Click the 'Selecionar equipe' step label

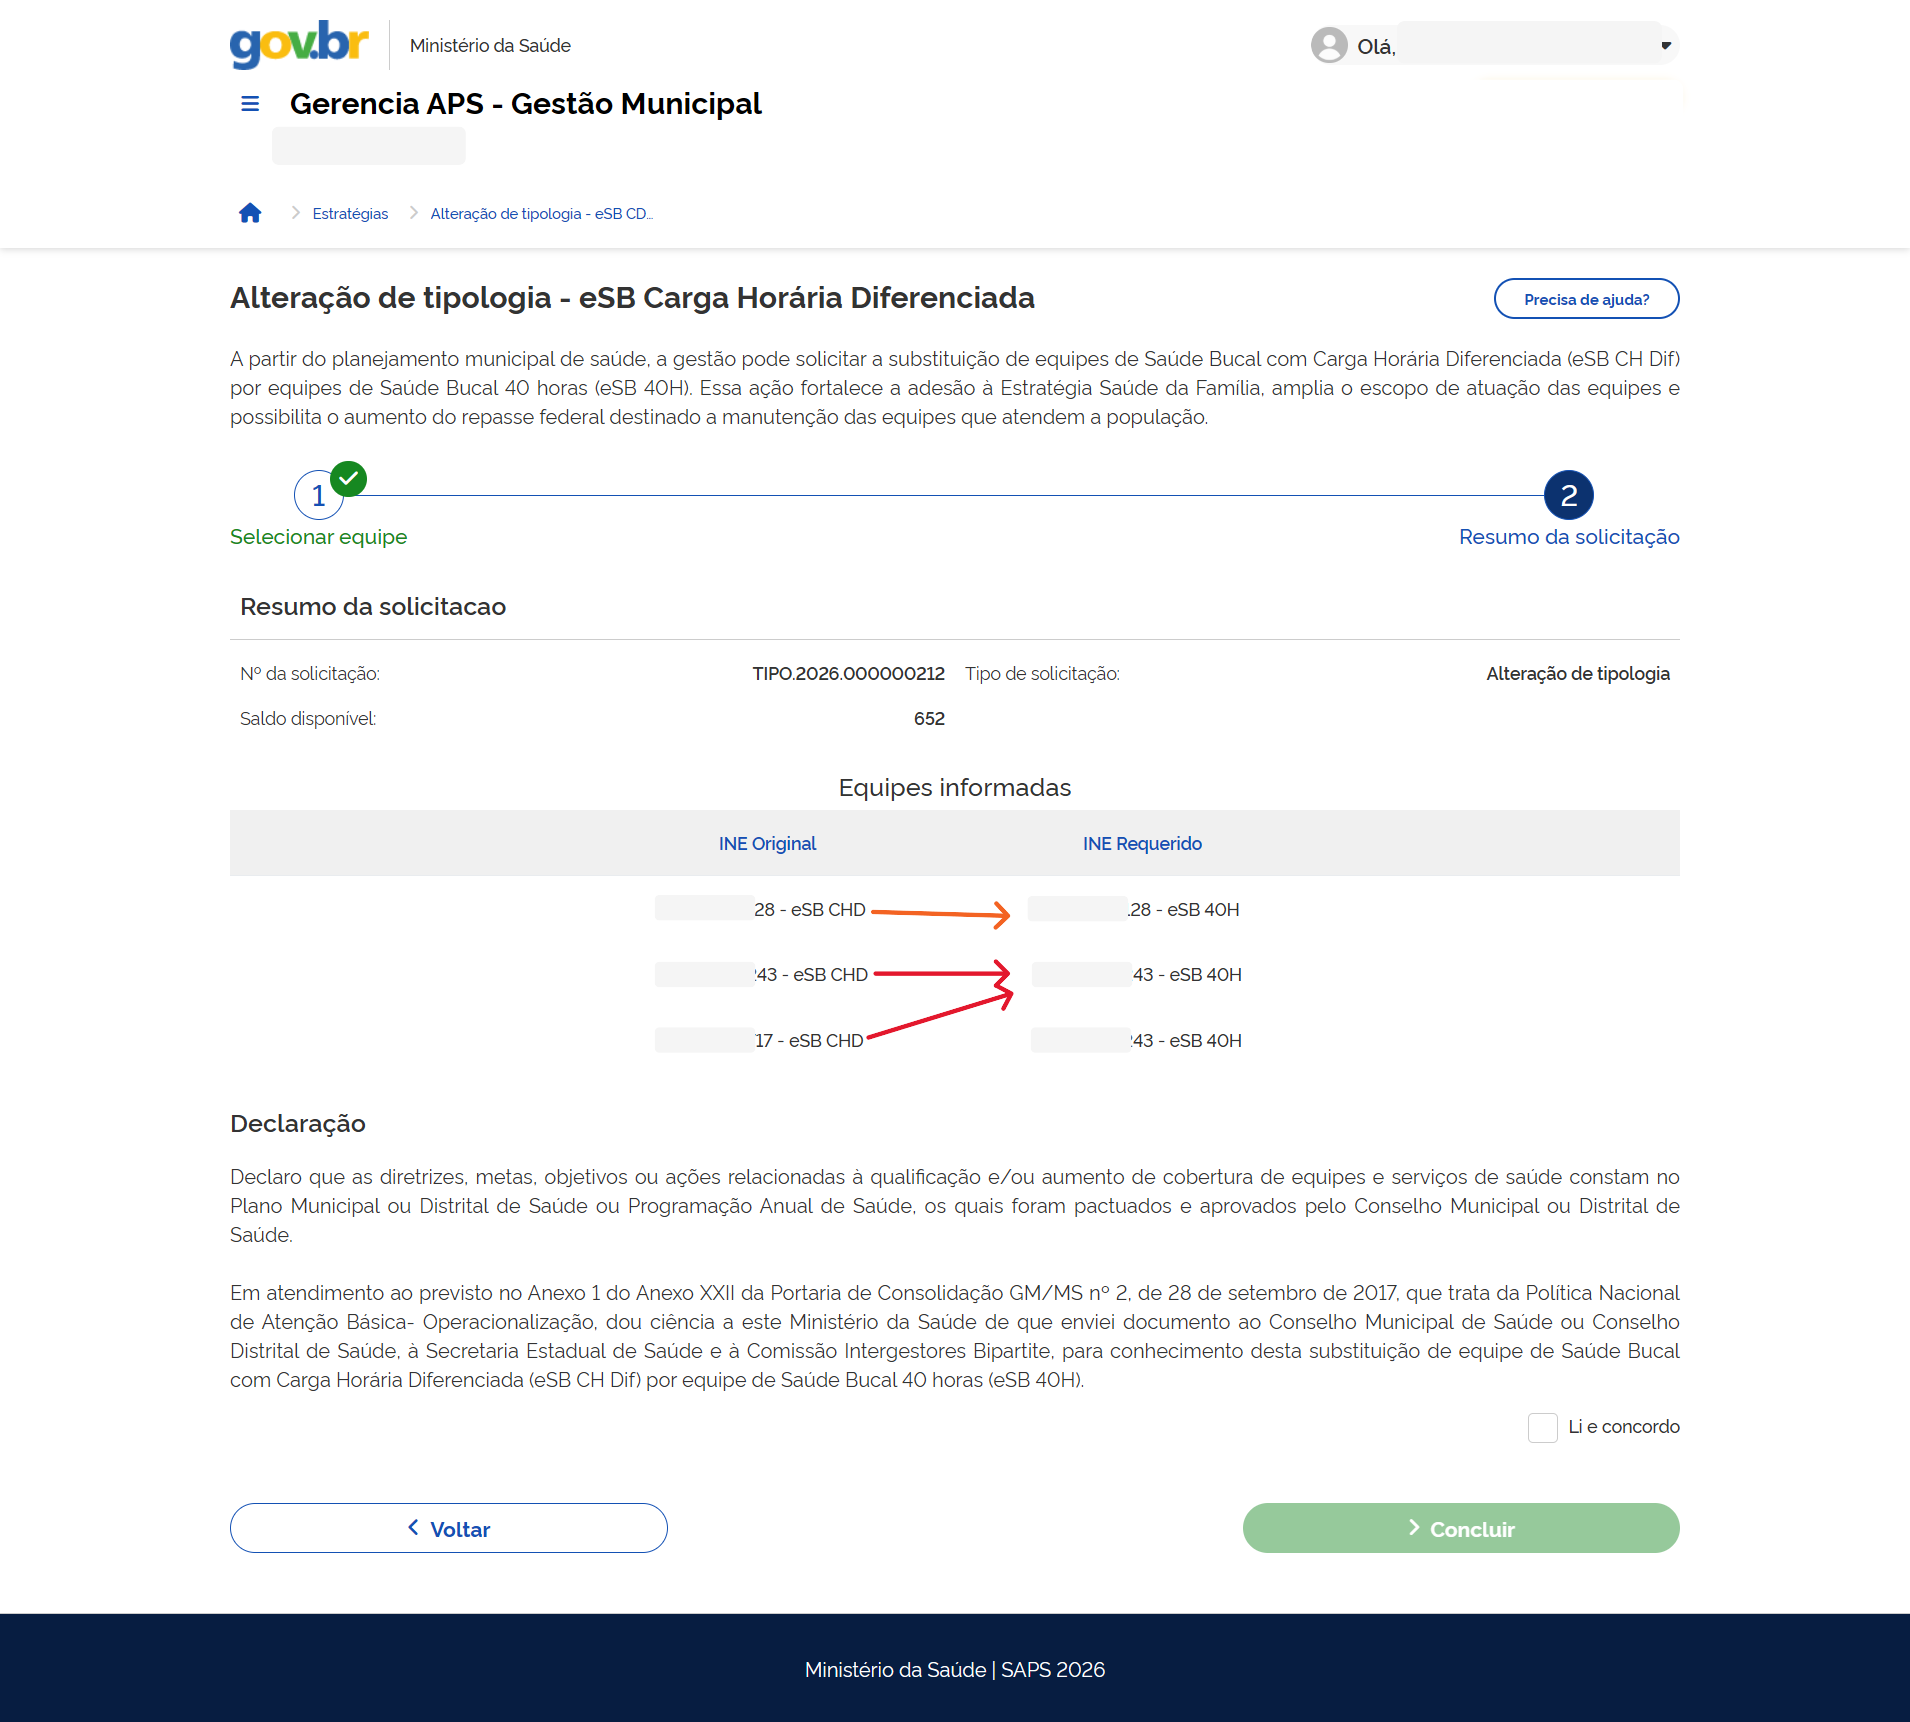click(x=318, y=537)
